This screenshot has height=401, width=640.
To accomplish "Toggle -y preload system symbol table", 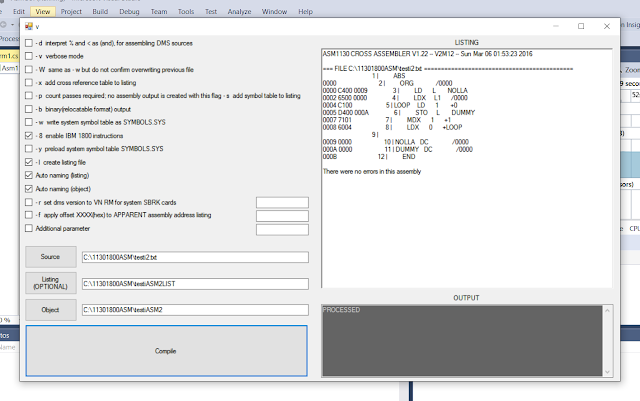I will click(29, 149).
